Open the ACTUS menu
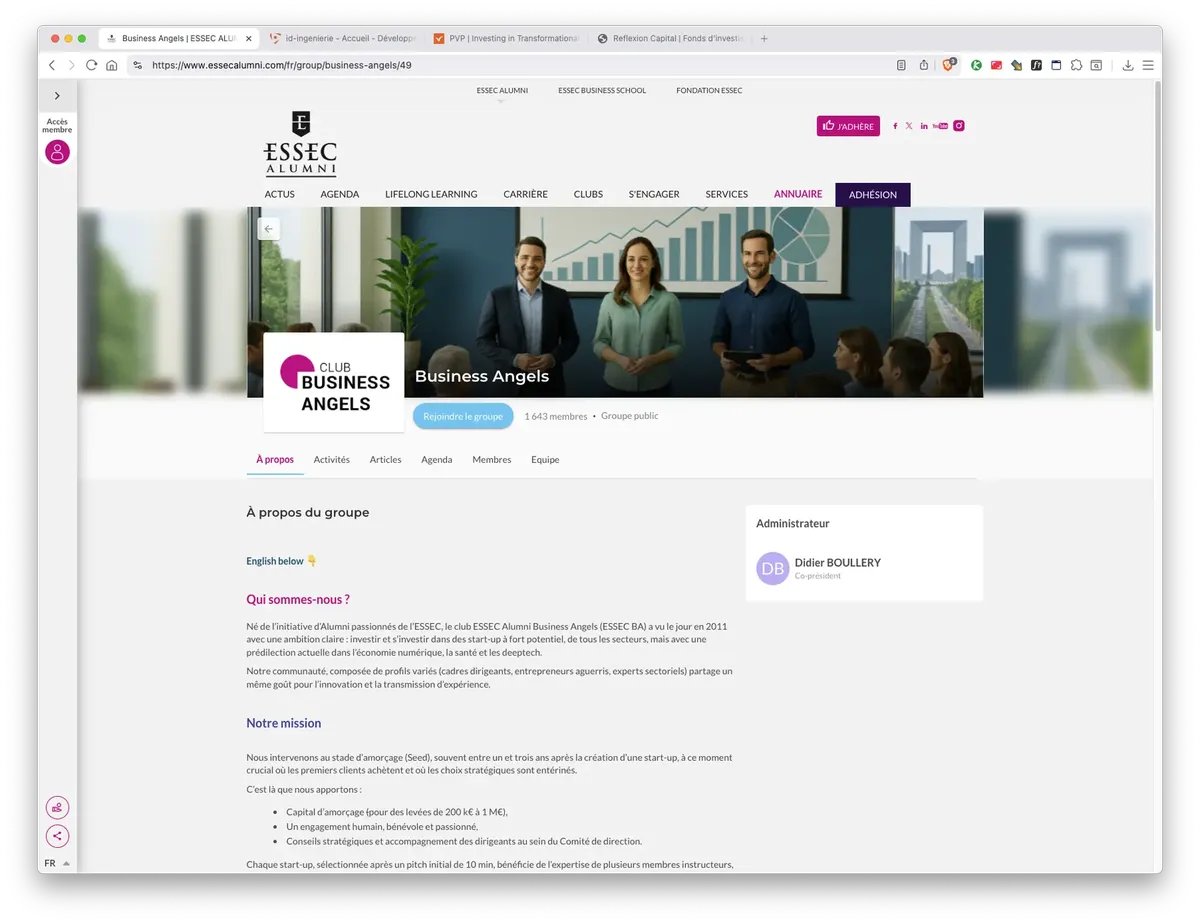The width and height of the screenshot is (1200, 923). point(280,194)
